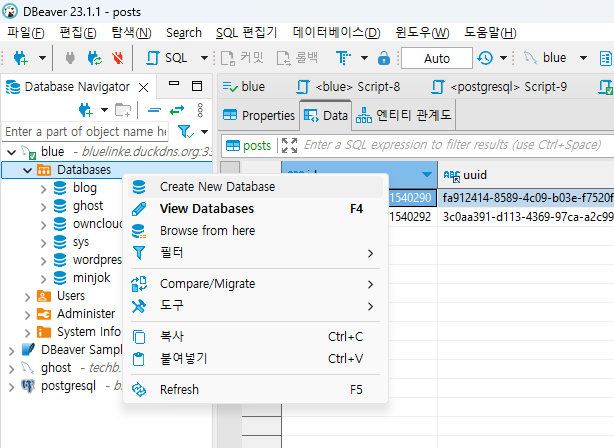The width and height of the screenshot is (614, 448).
Task: Expand the Users folder
Action: 27,295
